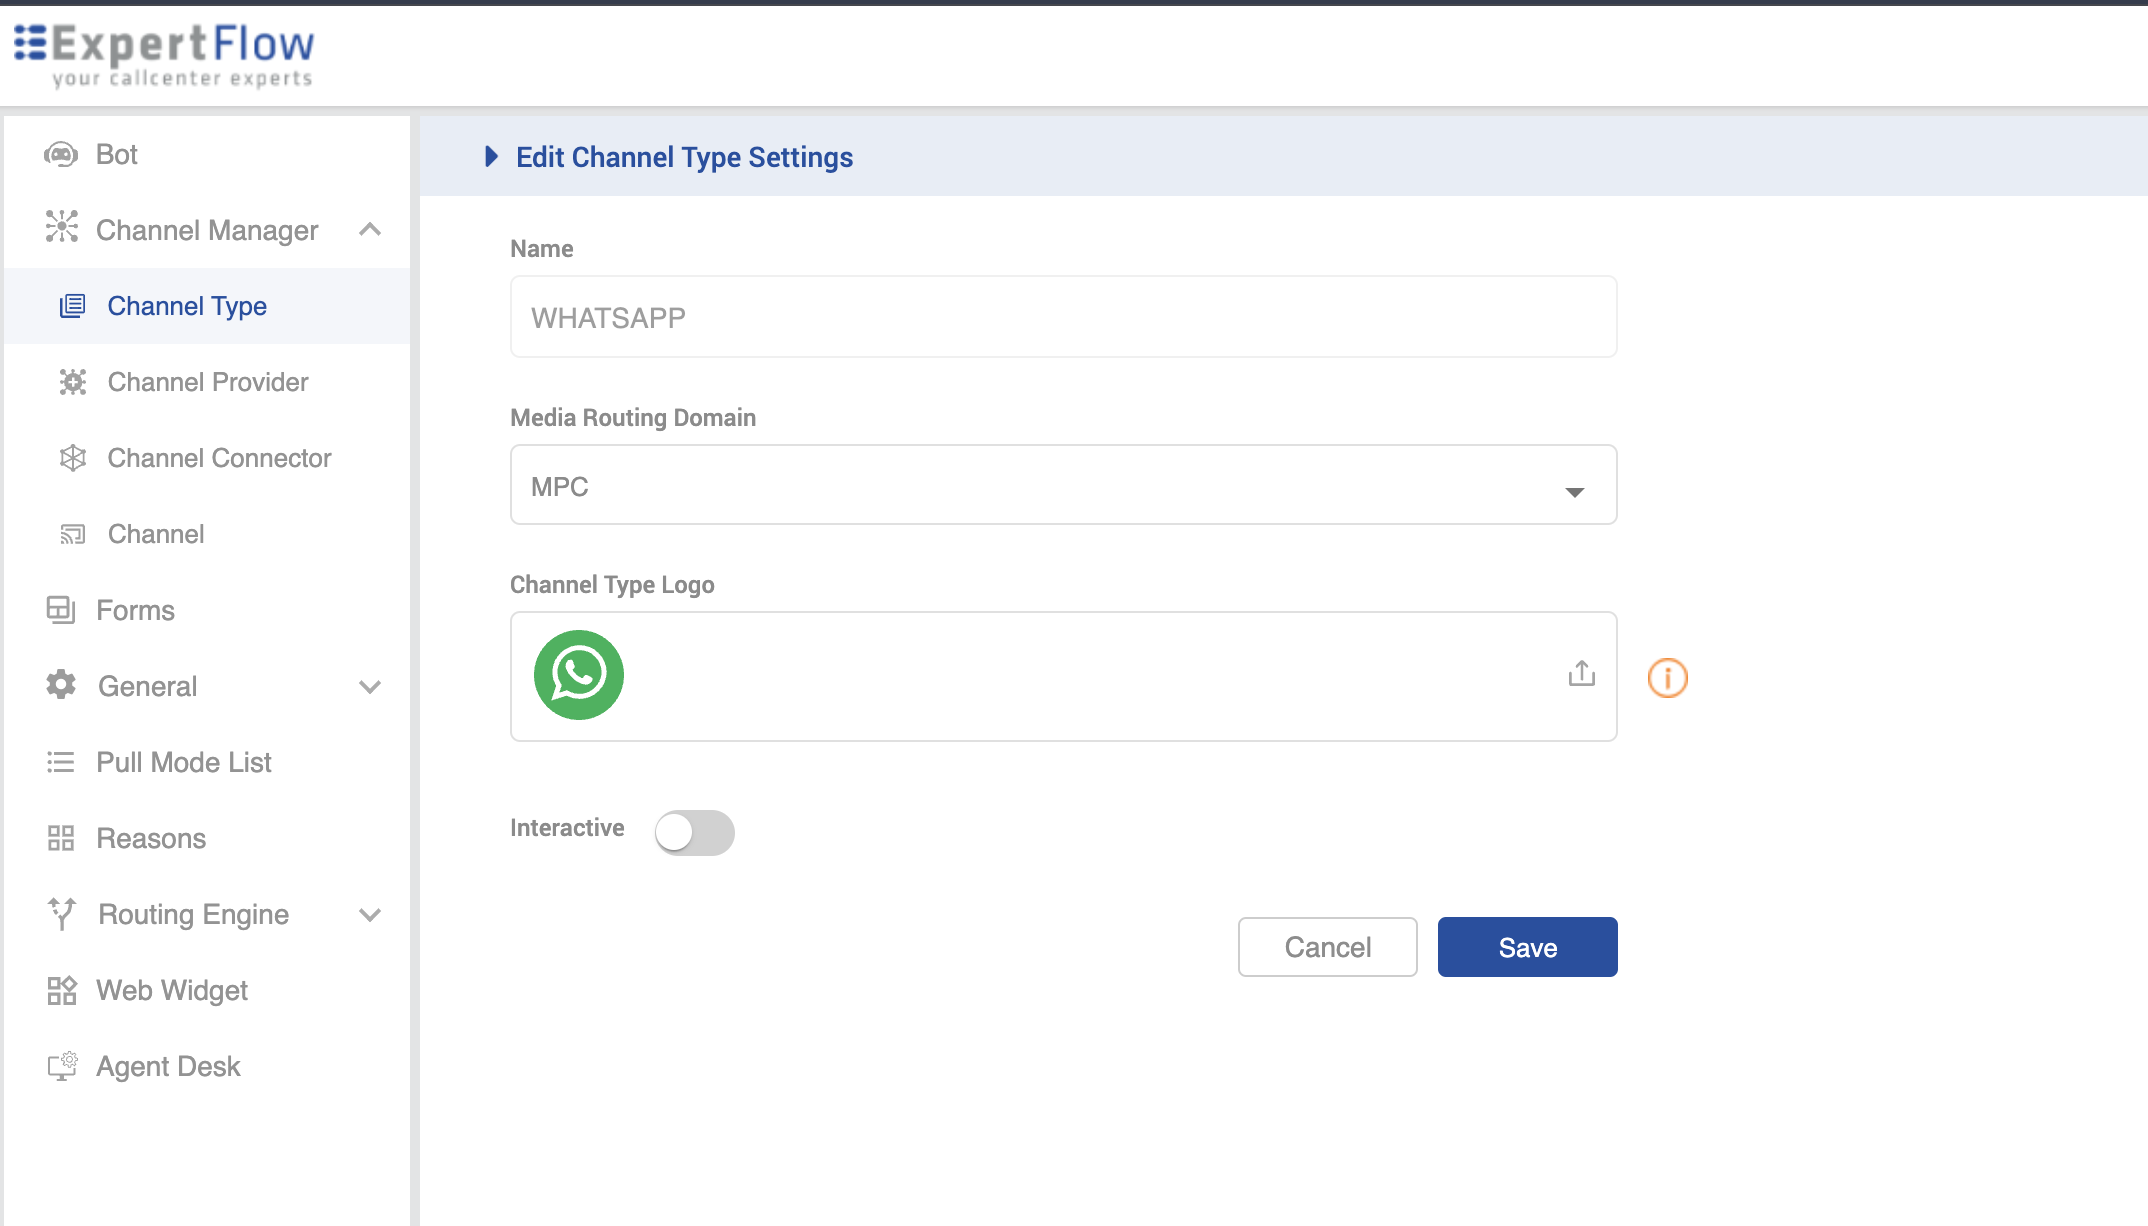Click the Bot robot icon in sidebar
Image resolution: width=2148 pixels, height=1226 pixels.
tap(61, 154)
